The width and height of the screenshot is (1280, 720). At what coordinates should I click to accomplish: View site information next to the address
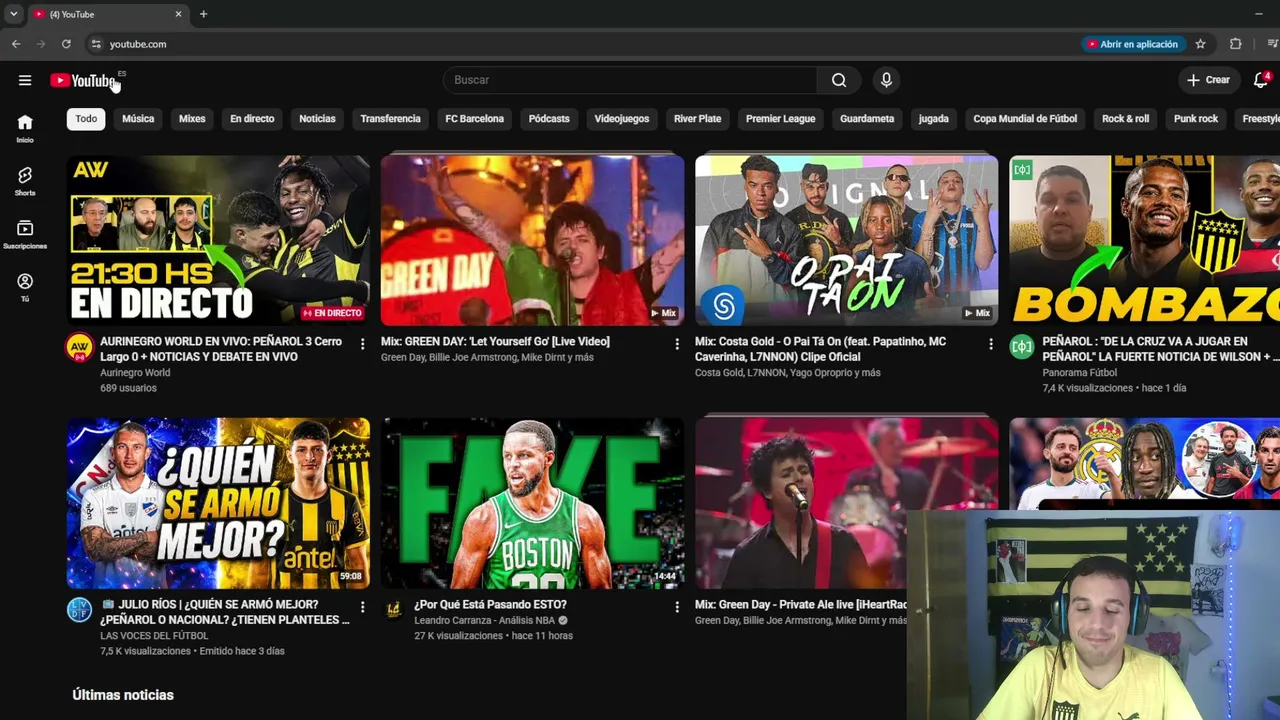(x=96, y=44)
